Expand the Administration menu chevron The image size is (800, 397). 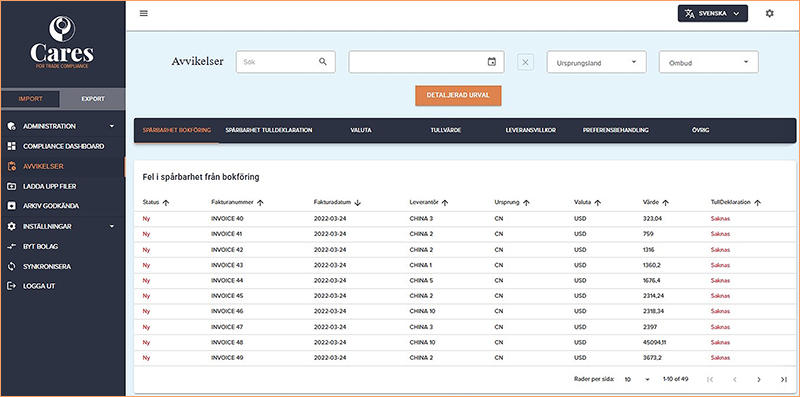[112, 126]
